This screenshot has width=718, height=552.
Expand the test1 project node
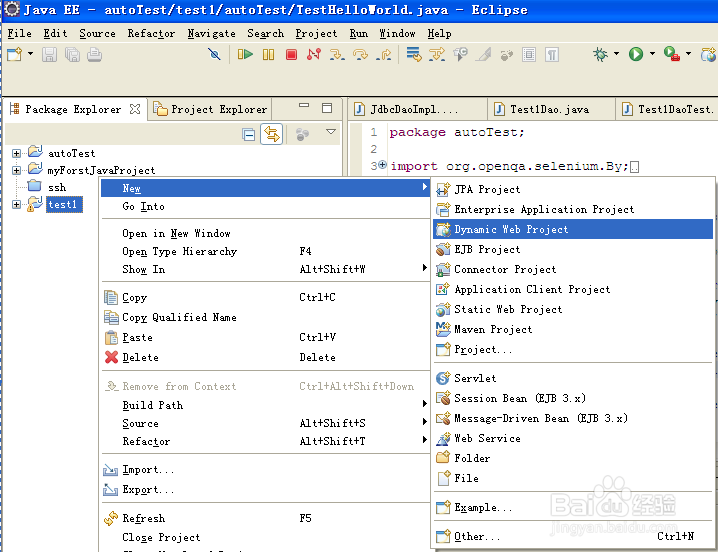click(x=16, y=204)
